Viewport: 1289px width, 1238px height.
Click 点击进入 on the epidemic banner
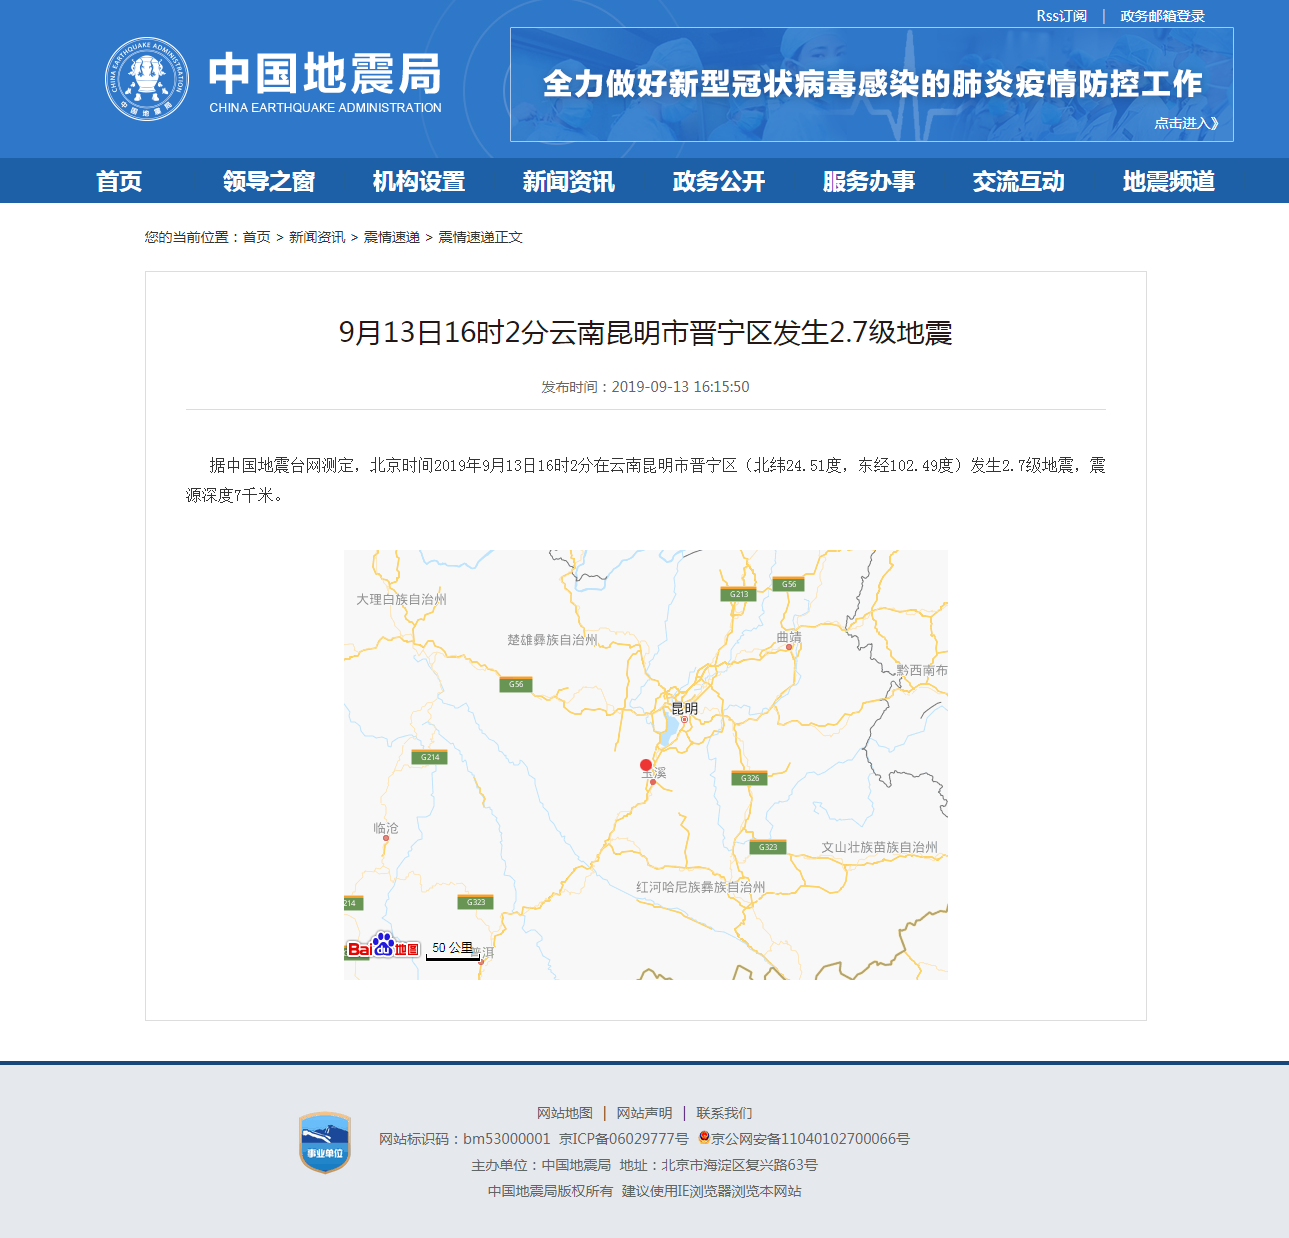coord(1183,122)
